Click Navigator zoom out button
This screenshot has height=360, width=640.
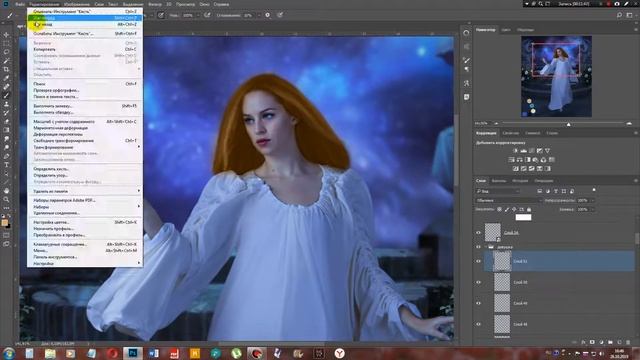click(496, 123)
